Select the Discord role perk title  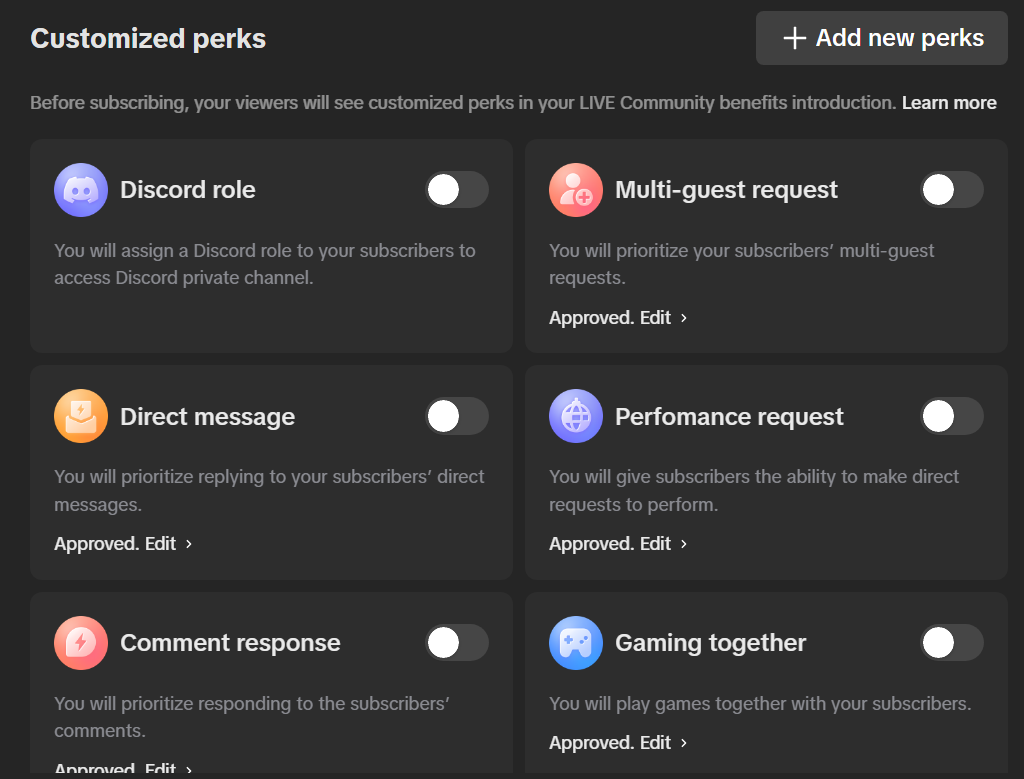188,190
